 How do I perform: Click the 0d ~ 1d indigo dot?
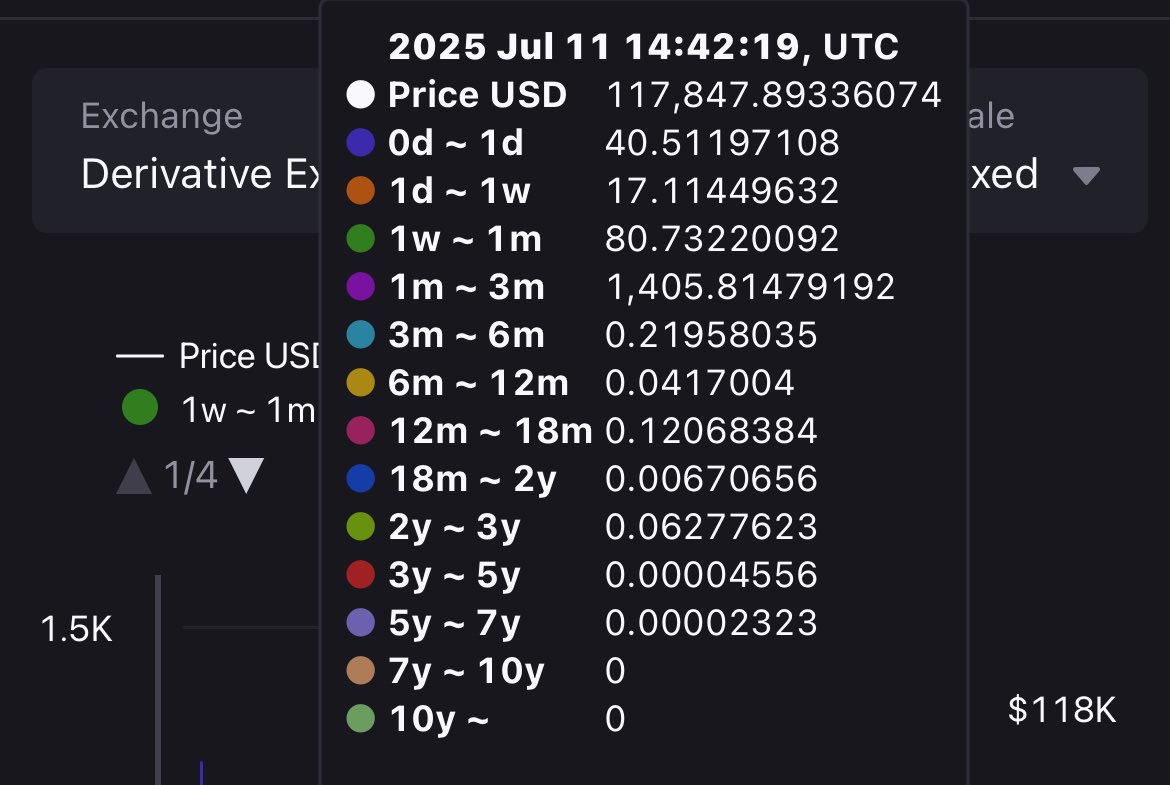click(x=360, y=143)
